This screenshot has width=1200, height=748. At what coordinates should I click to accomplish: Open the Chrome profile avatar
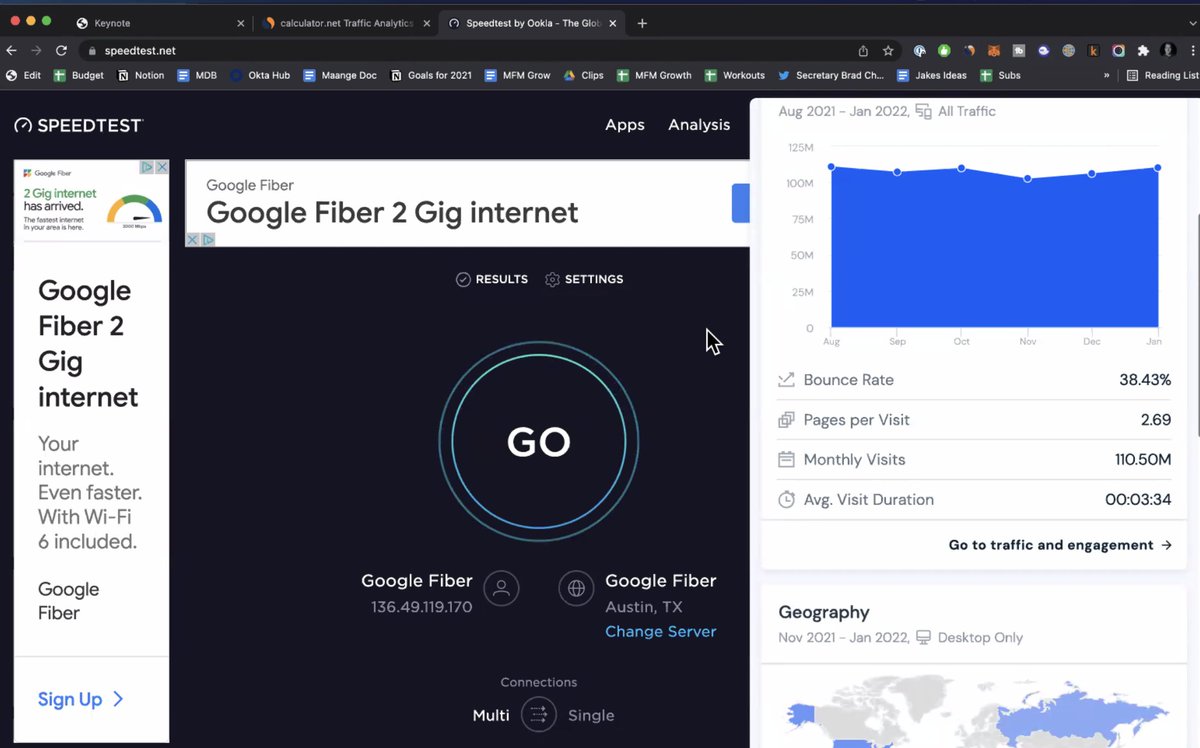point(1167,50)
